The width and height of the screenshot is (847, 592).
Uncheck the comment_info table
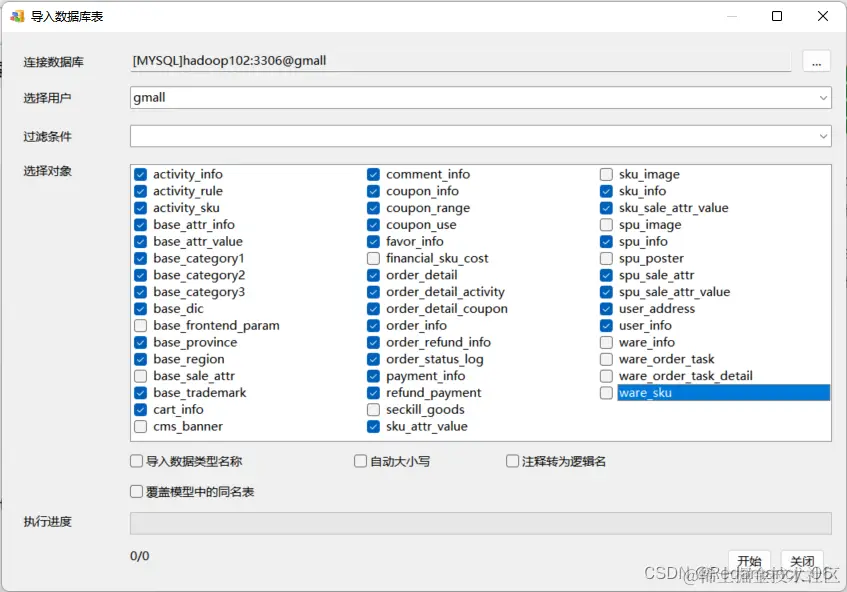pos(374,174)
